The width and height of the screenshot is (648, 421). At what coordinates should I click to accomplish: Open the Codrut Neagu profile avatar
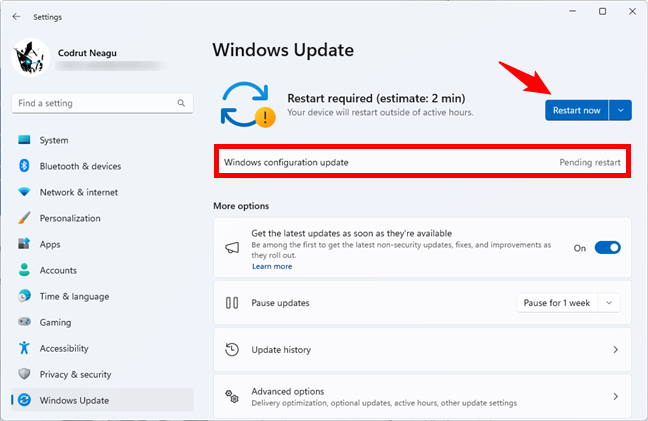pyautogui.click(x=31, y=57)
